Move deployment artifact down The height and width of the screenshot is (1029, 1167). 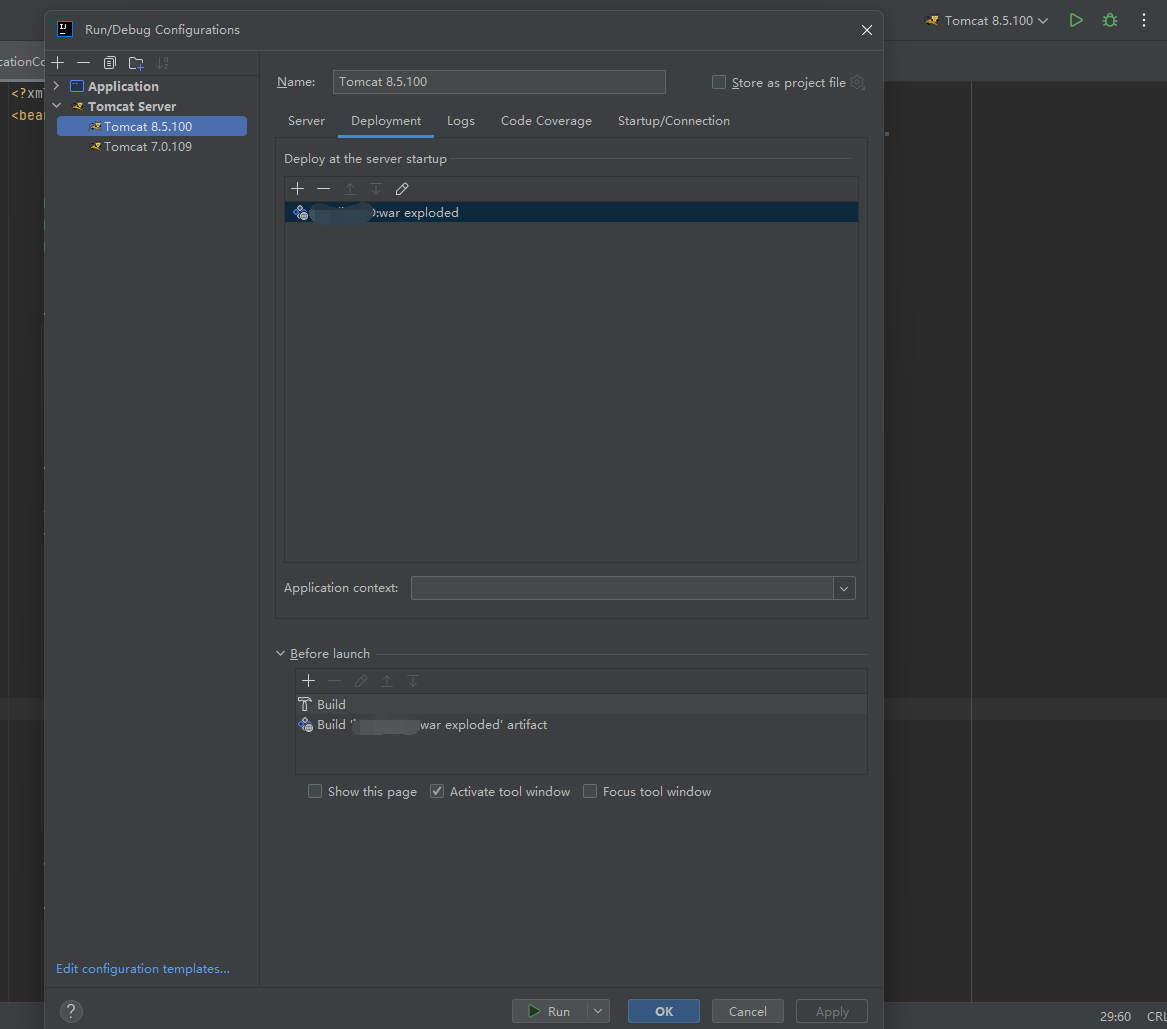376,189
